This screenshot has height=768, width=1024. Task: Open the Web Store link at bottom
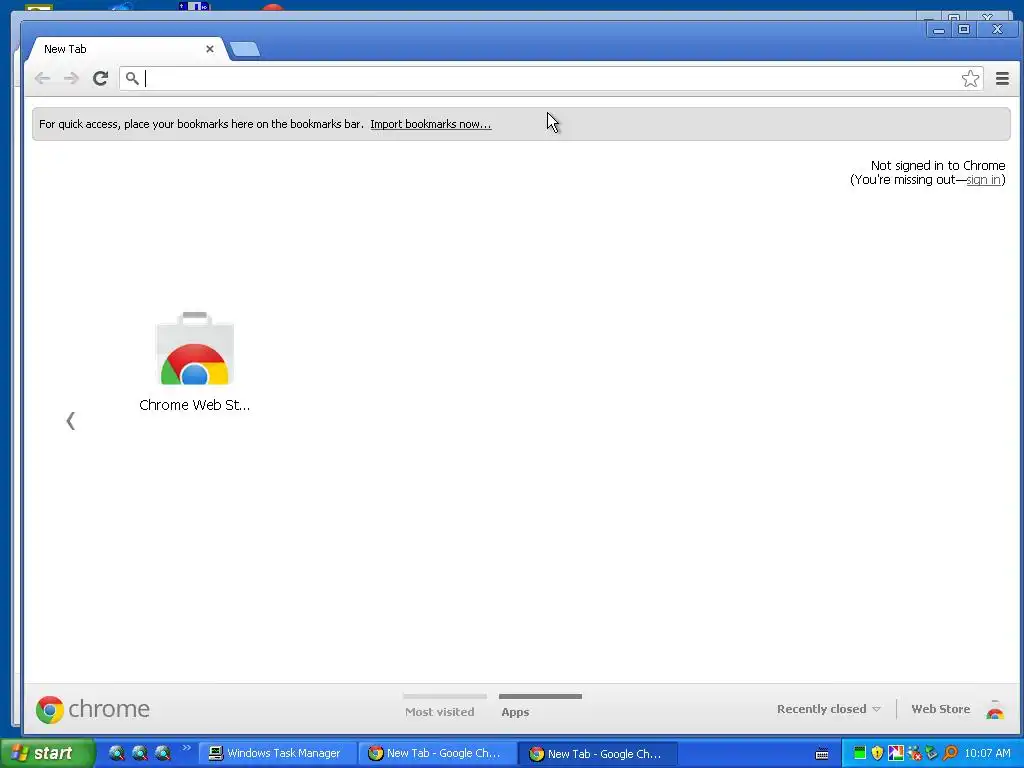(940, 709)
